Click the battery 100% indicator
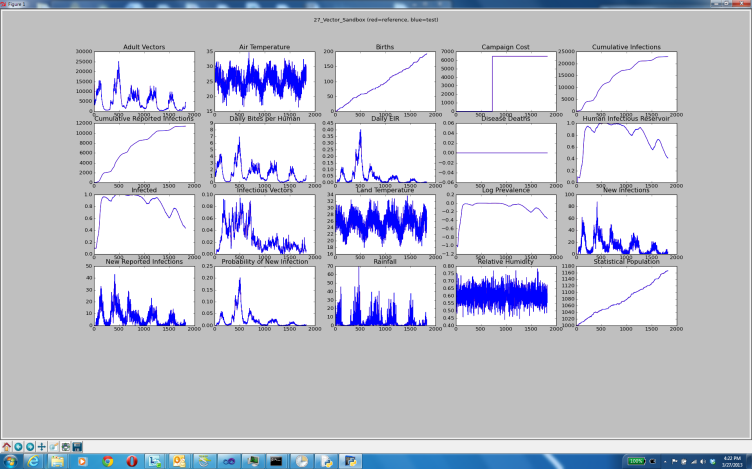 pyautogui.click(x=634, y=461)
